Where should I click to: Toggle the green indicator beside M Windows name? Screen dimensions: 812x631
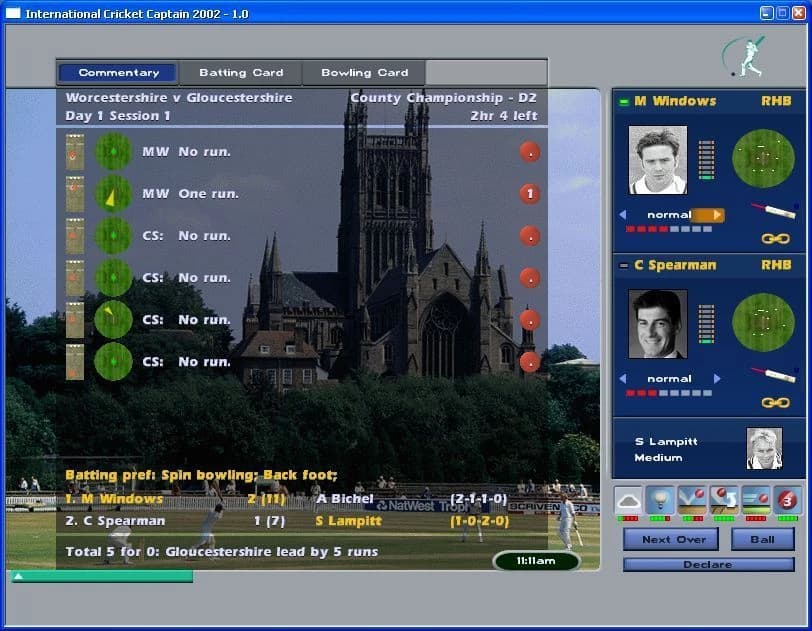[x=624, y=101]
